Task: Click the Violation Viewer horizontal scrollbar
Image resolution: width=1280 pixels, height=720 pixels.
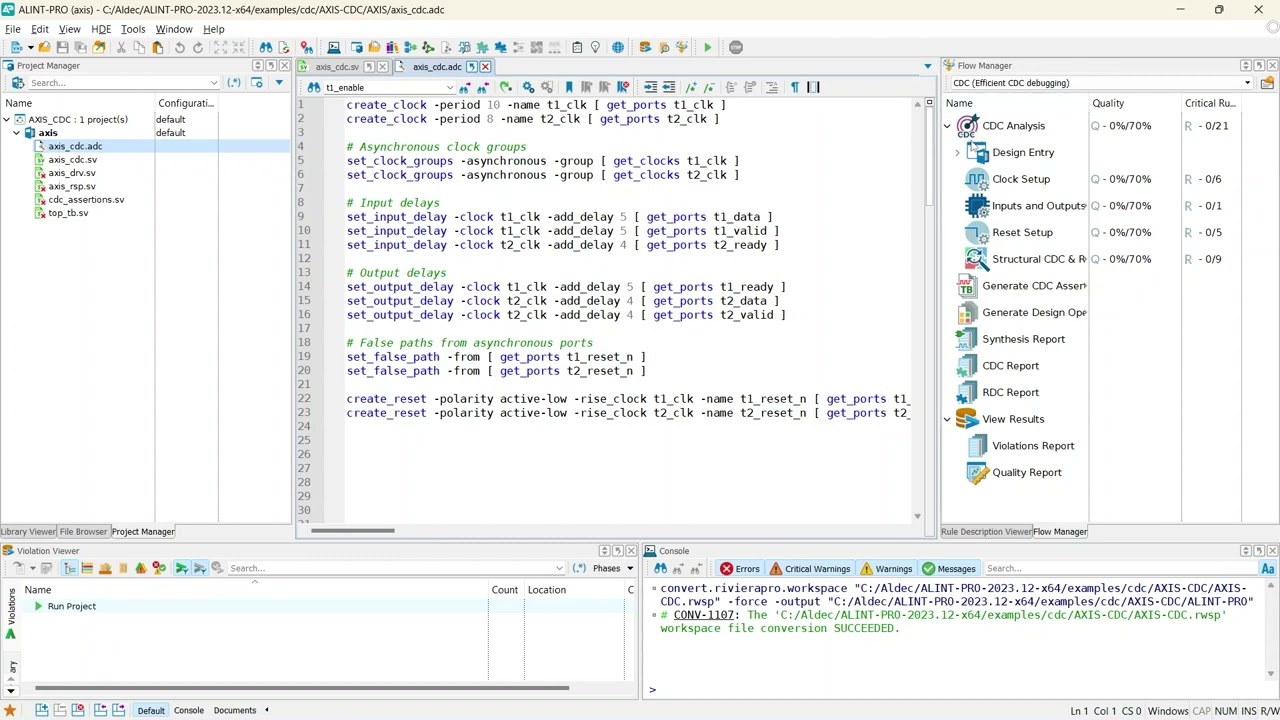Action: [x=302, y=688]
